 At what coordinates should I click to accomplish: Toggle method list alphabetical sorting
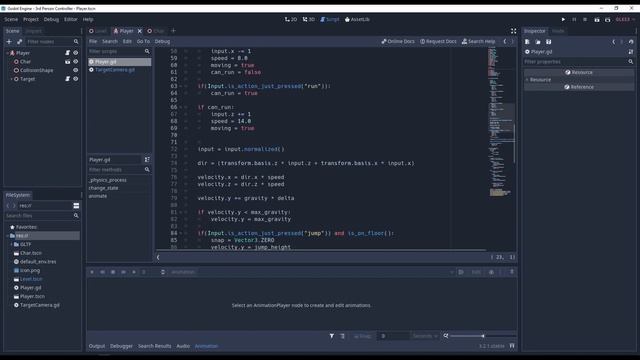click(147, 160)
